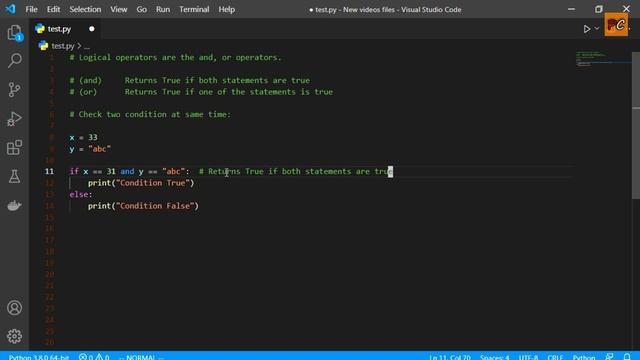Click the text 'x = 33'
Image resolution: width=640 pixels, height=360 pixels.
84,137
